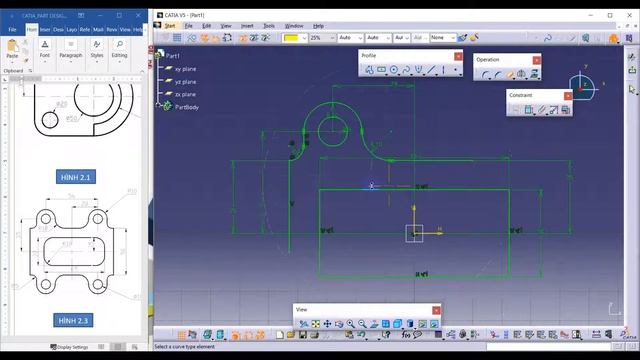640x360 pixels.
Task: Close the Constraint toolbar
Action: 568,96
